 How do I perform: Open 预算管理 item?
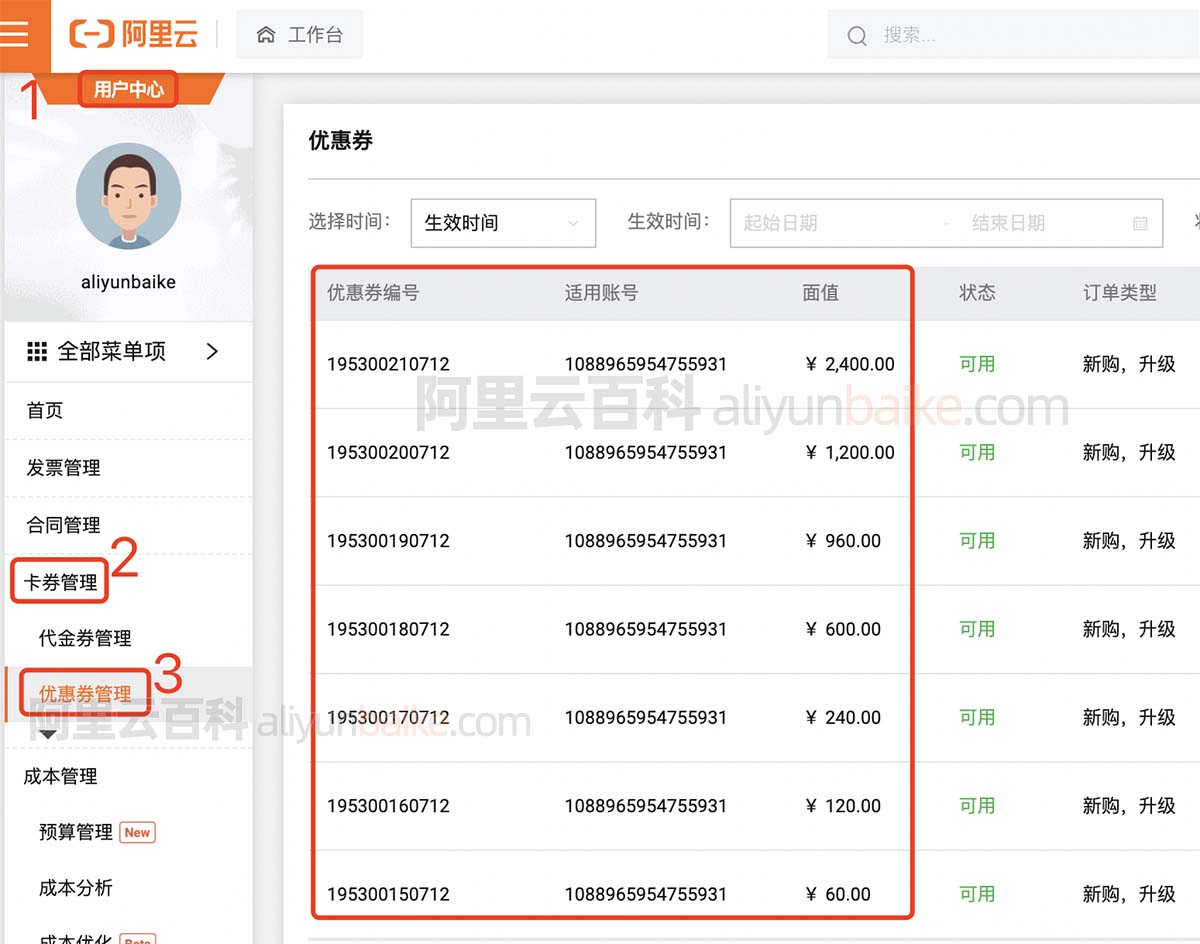(75, 832)
